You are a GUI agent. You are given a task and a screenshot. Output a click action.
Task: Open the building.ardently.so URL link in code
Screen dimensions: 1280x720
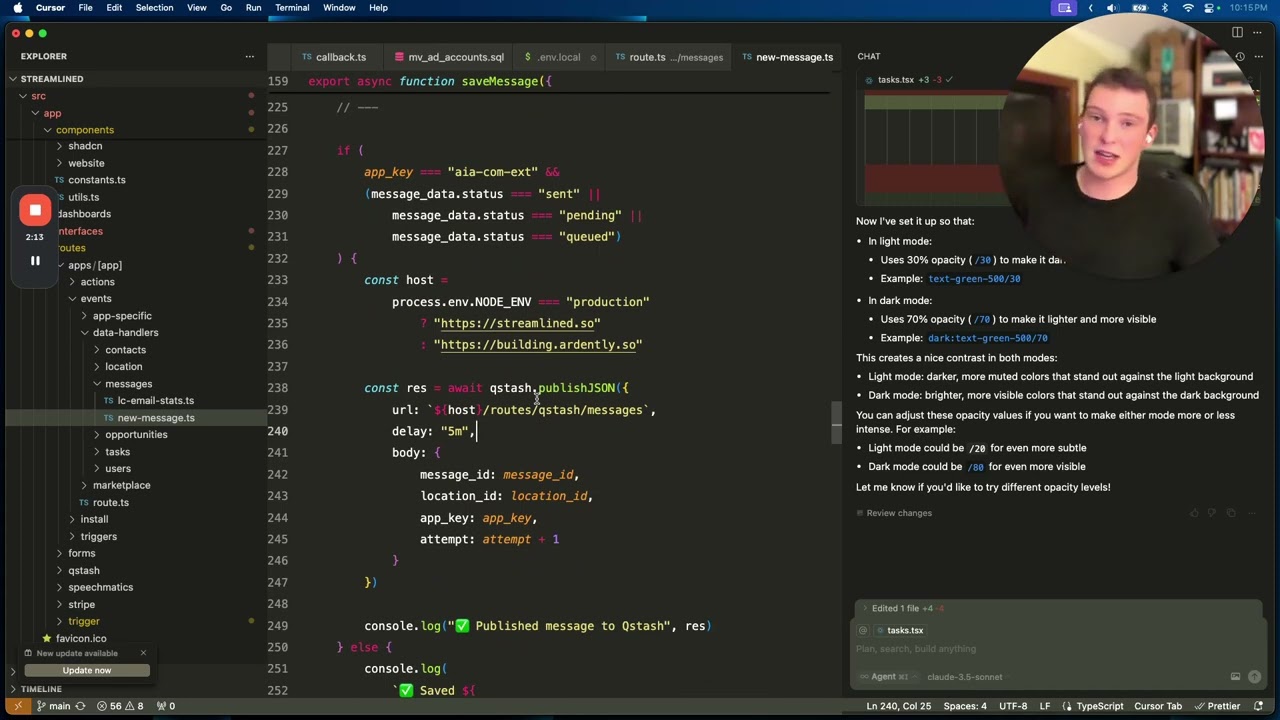(538, 345)
